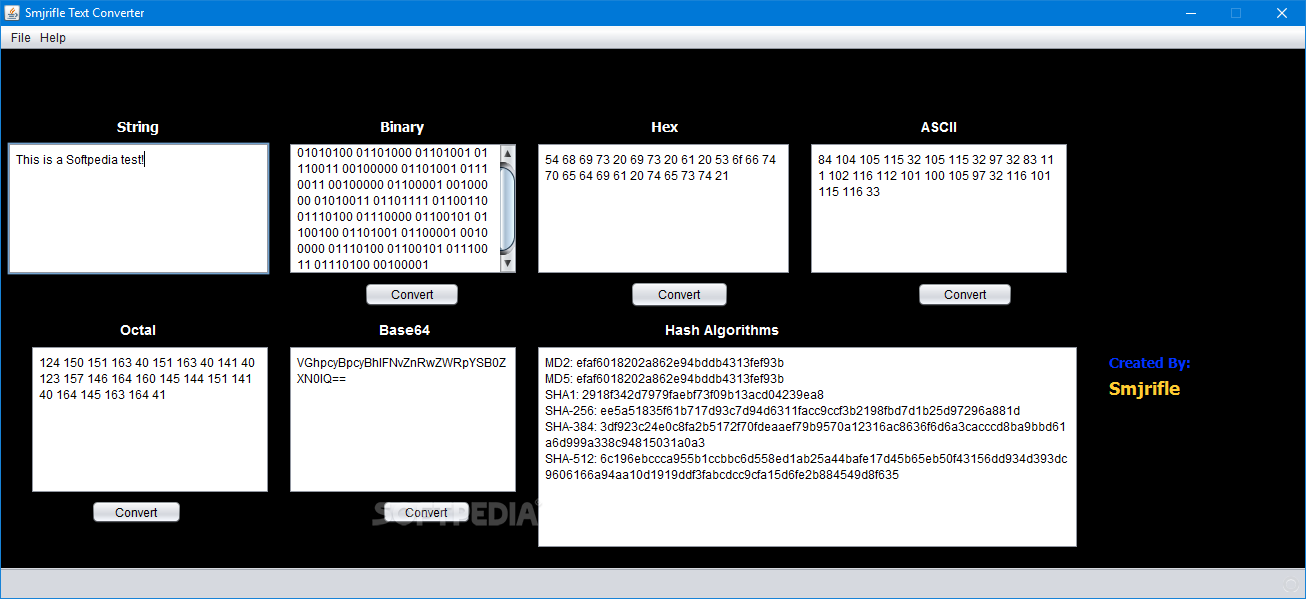Click Binary scrollbar down arrow

(x=507, y=263)
